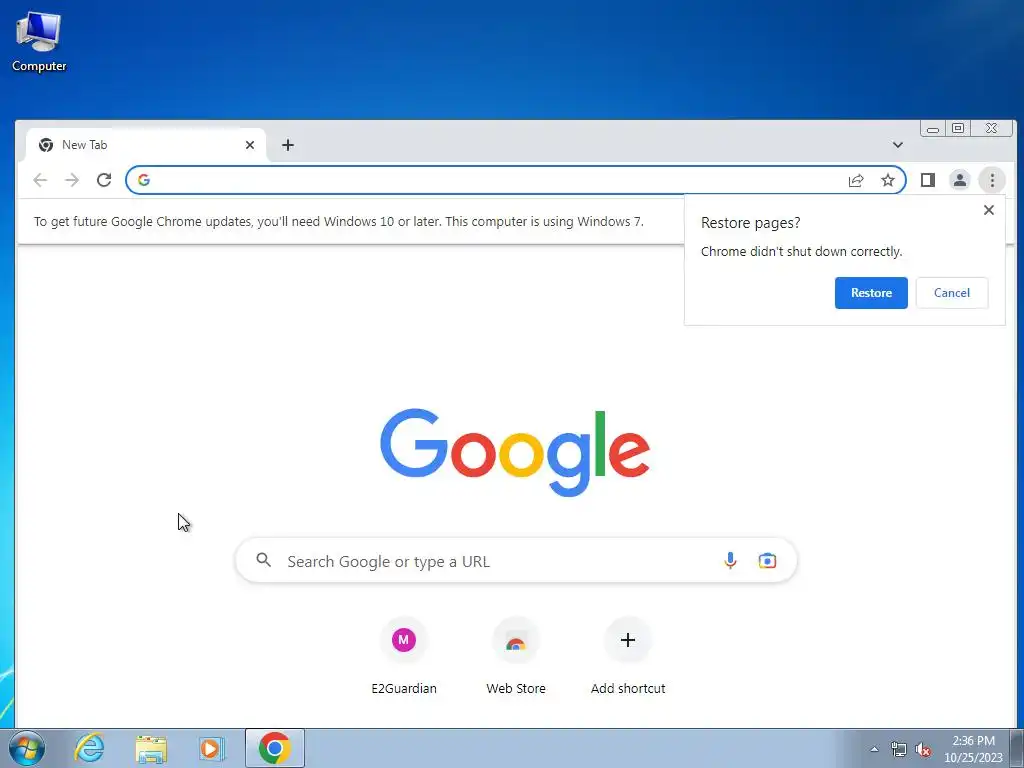Open a new tab with plus button
The image size is (1024, 768).
288,145
